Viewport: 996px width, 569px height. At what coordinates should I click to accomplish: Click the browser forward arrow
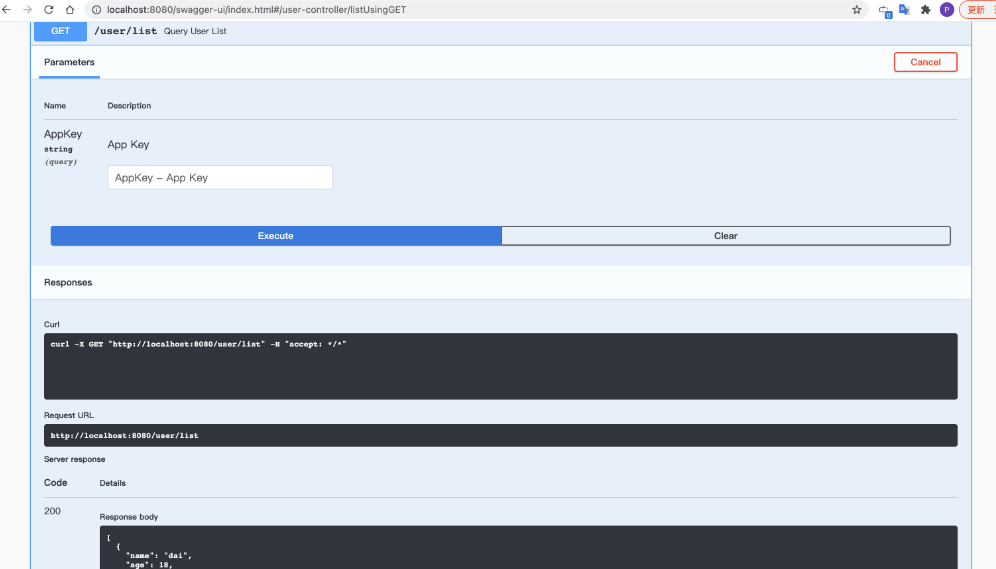click(x=27, y=9)
